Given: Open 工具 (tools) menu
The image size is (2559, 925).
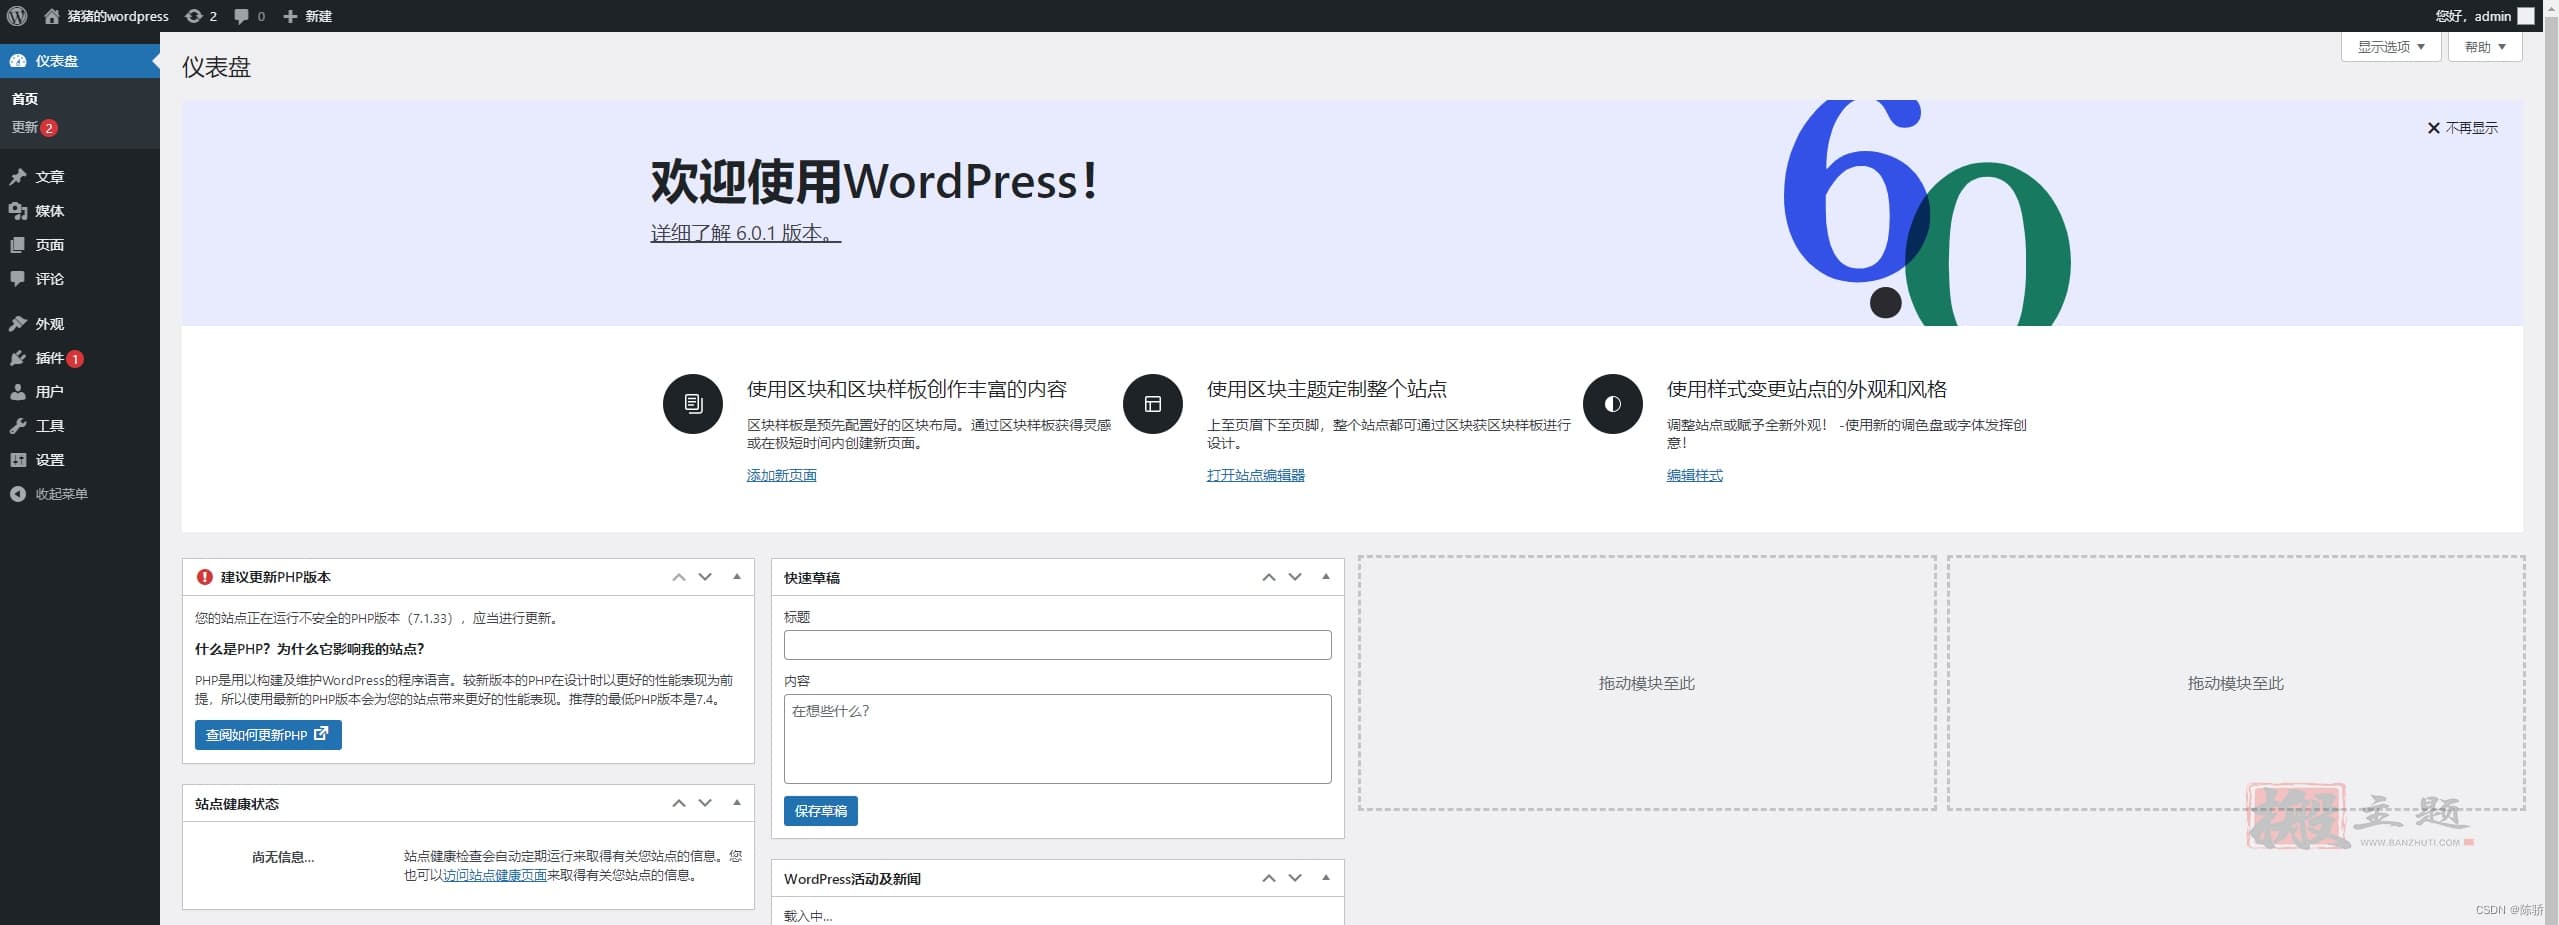Looking at the screenshot, I should coord(80,426).
